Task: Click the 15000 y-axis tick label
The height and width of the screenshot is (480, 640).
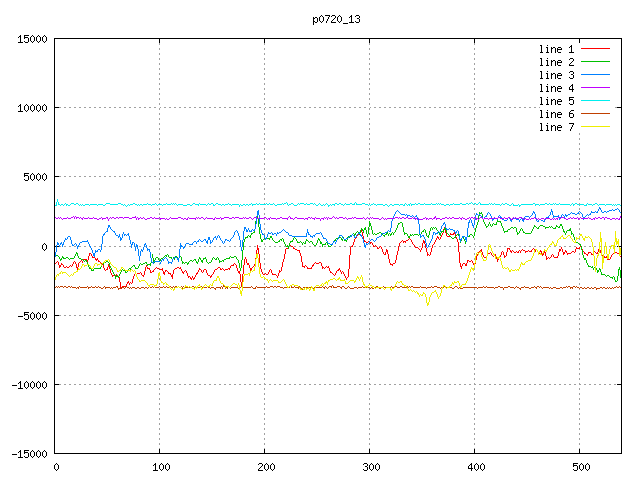Action: 31,39
